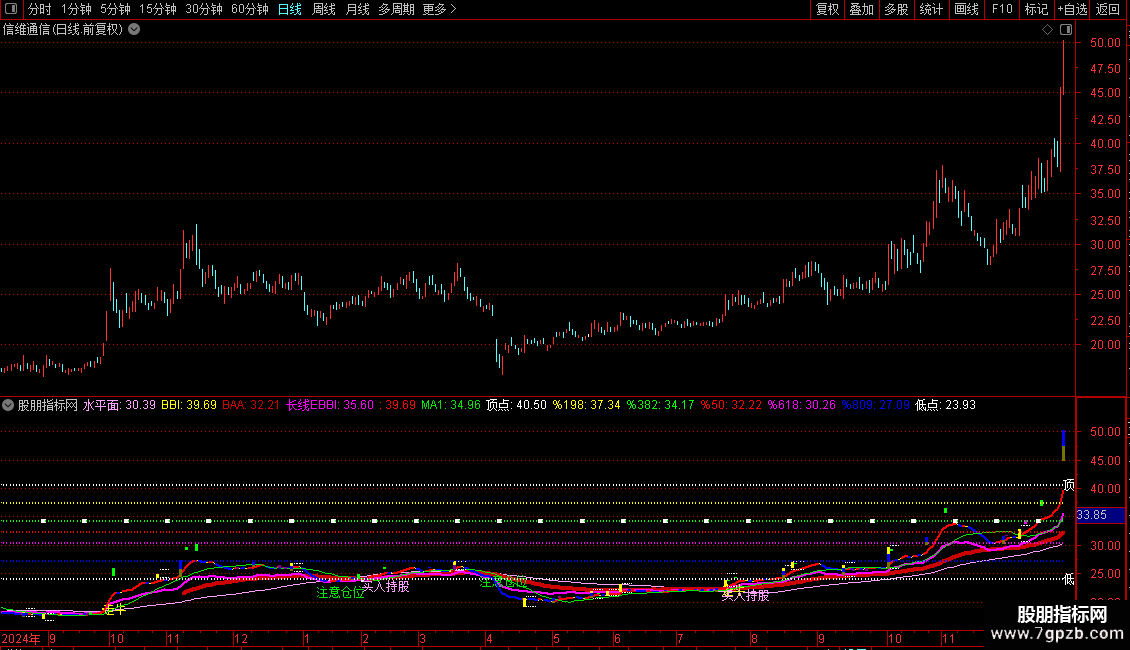Toggle the right panel icon near price axis
Image resolution: width=1130 pixels, height=650 pixels.
[x=1066, y=30]
